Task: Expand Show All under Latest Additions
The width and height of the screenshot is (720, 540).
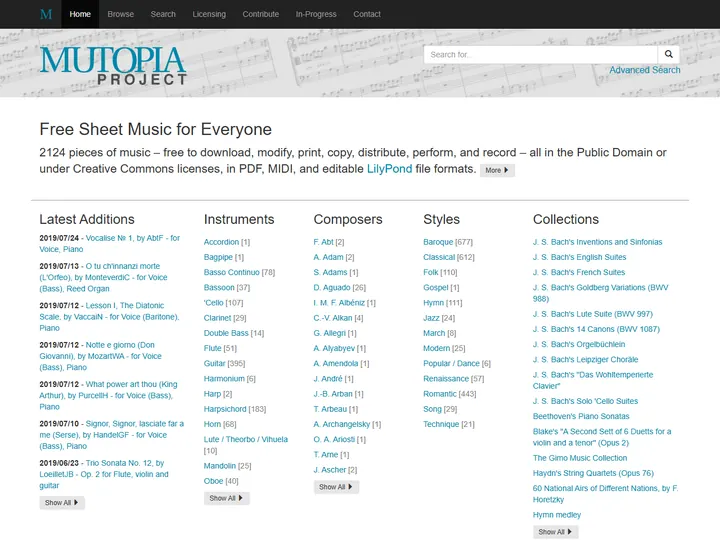Action: tap(62, 502)
